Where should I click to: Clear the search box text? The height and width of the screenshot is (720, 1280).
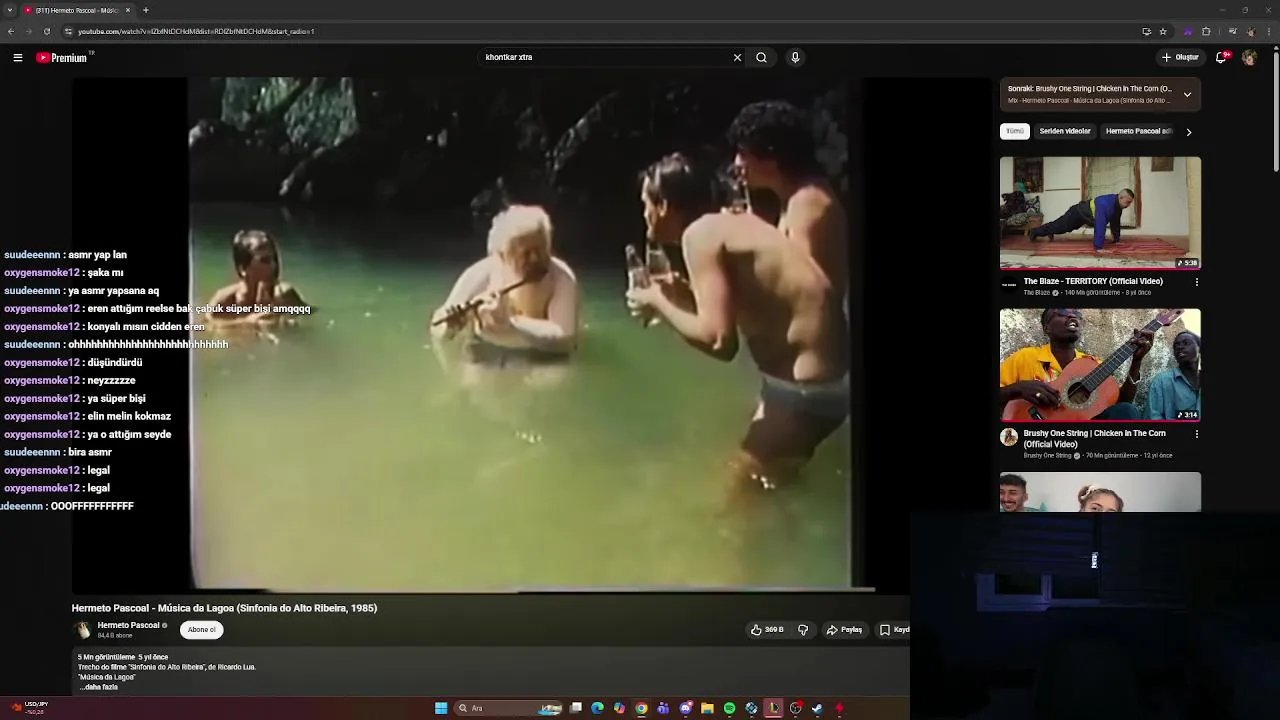tap(738, 57)
